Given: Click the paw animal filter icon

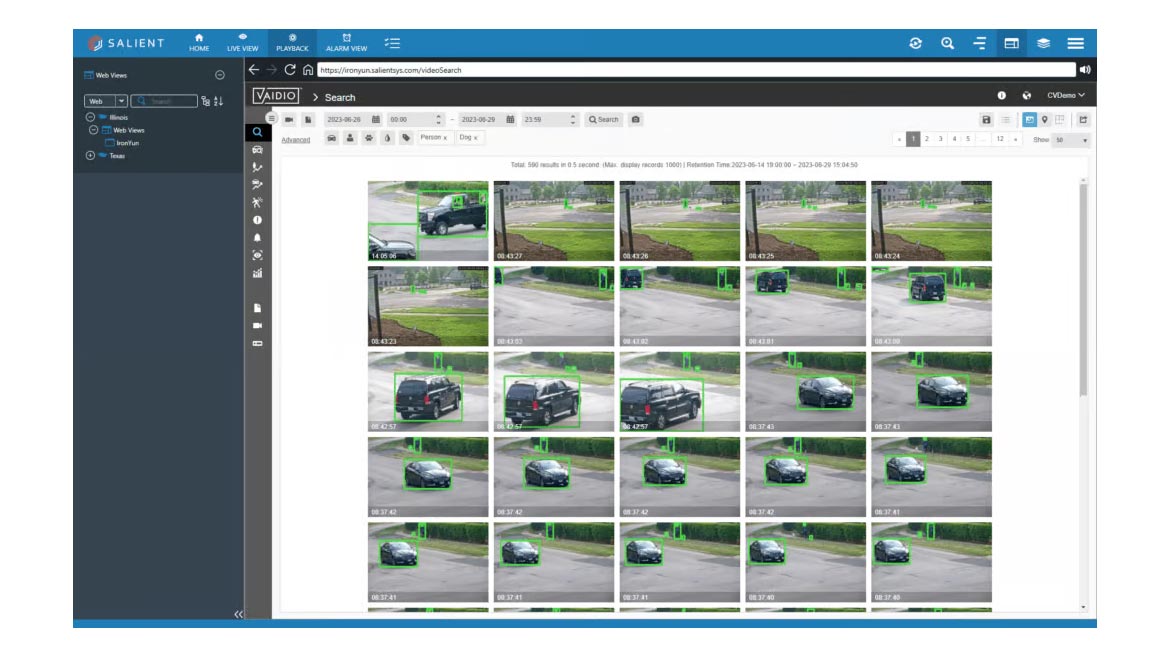Looking at the screenshot, I should (x=369, y=138).
